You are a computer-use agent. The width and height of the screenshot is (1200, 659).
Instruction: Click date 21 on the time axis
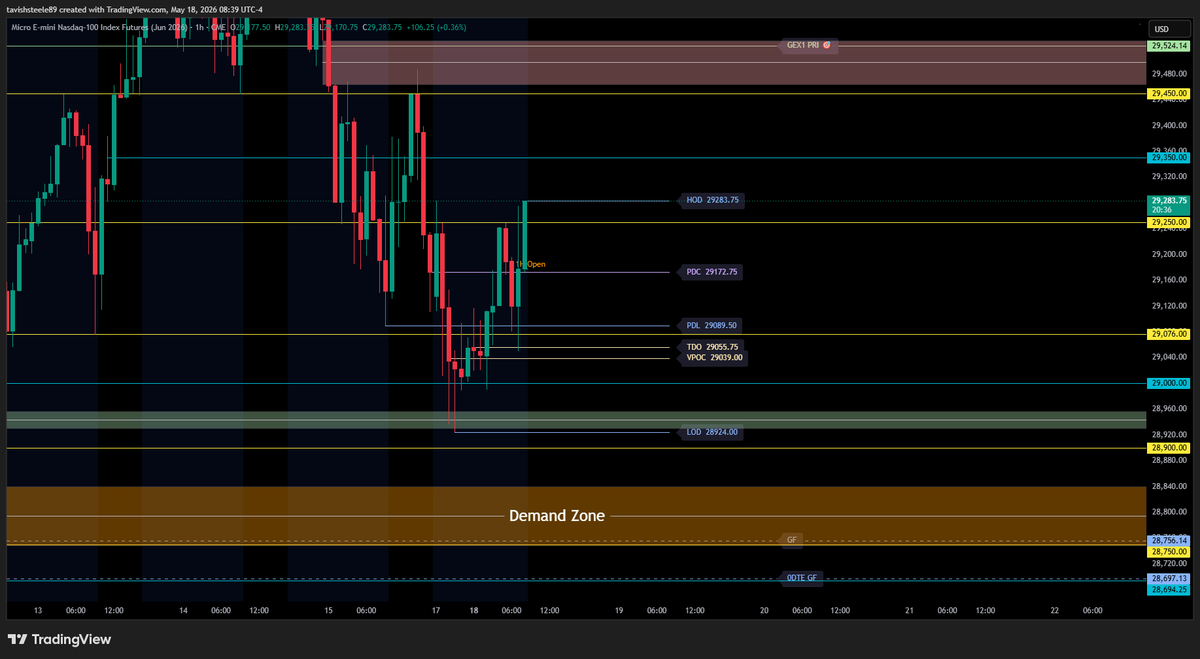[910, 610]
